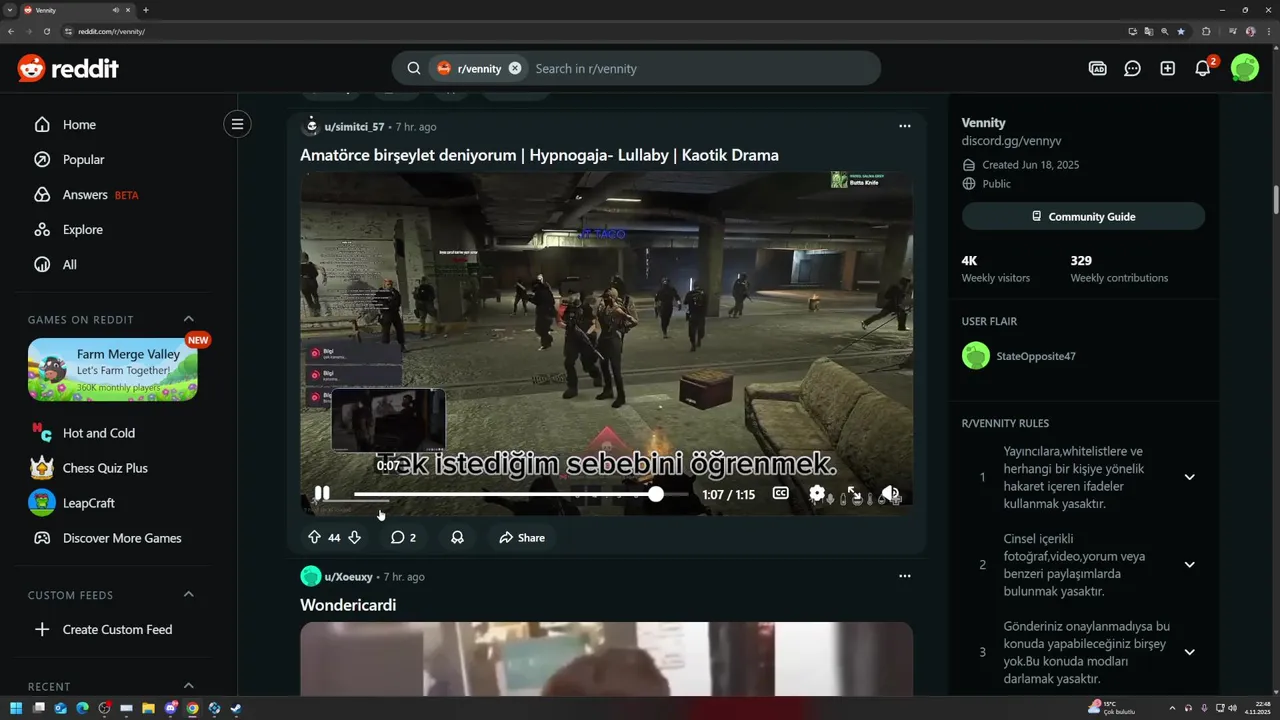Collapse Games on Reddit section
This screenshot has width=1280, height=720.
188,319
